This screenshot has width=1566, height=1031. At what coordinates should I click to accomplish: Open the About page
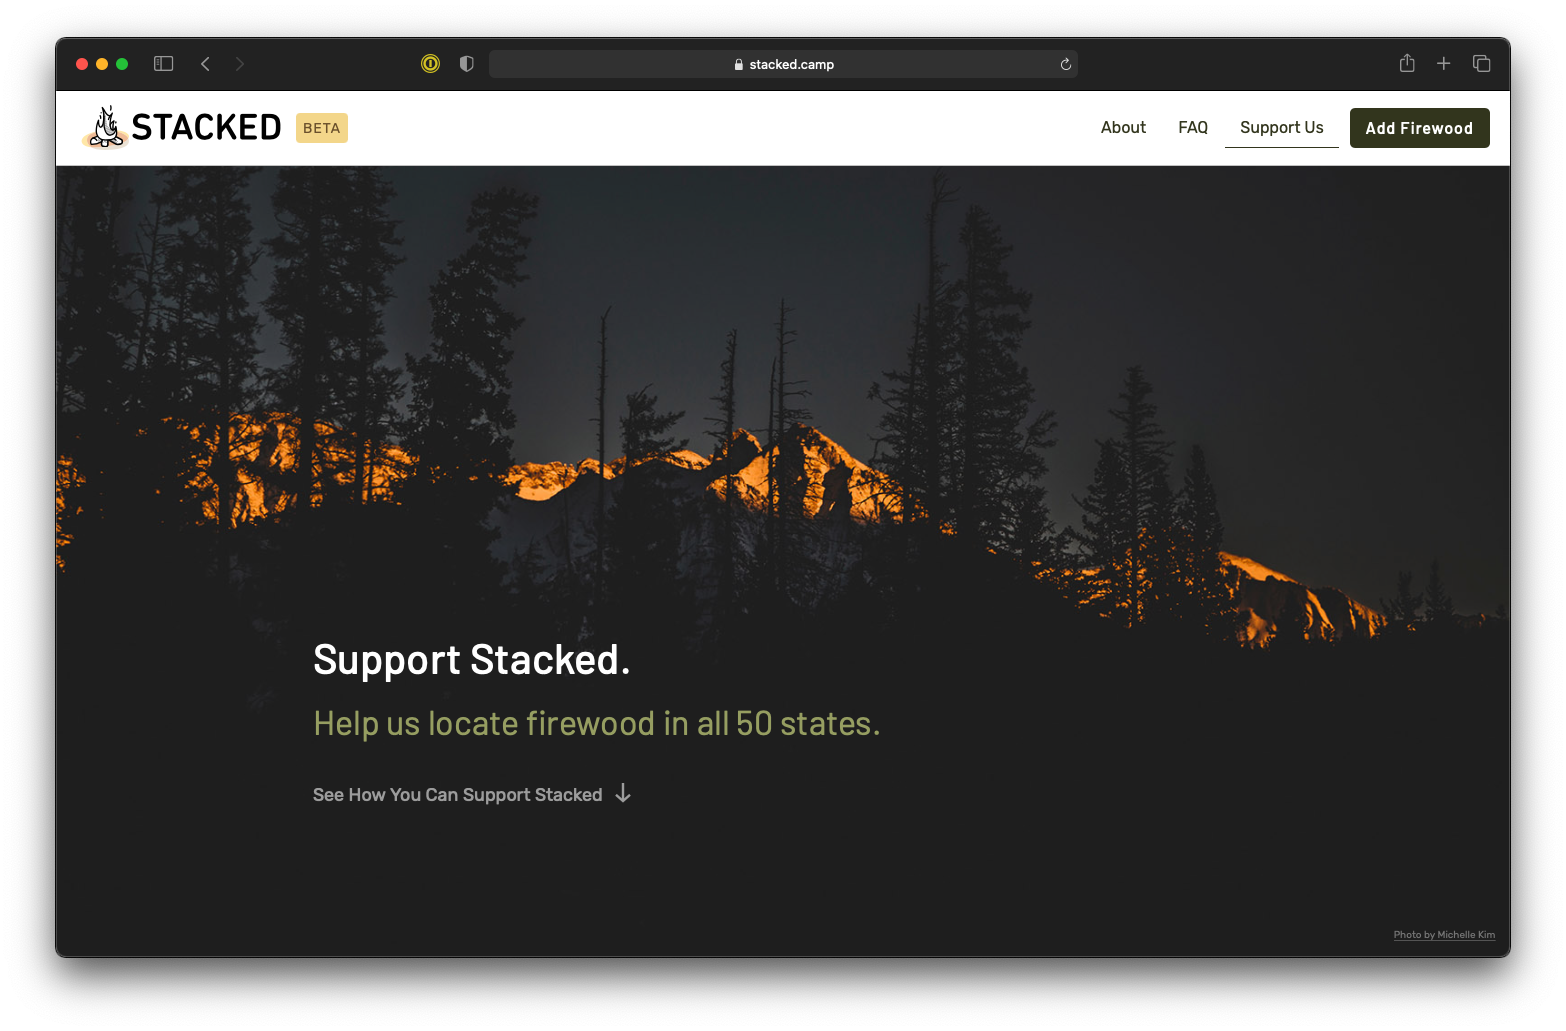[1123, 127]
